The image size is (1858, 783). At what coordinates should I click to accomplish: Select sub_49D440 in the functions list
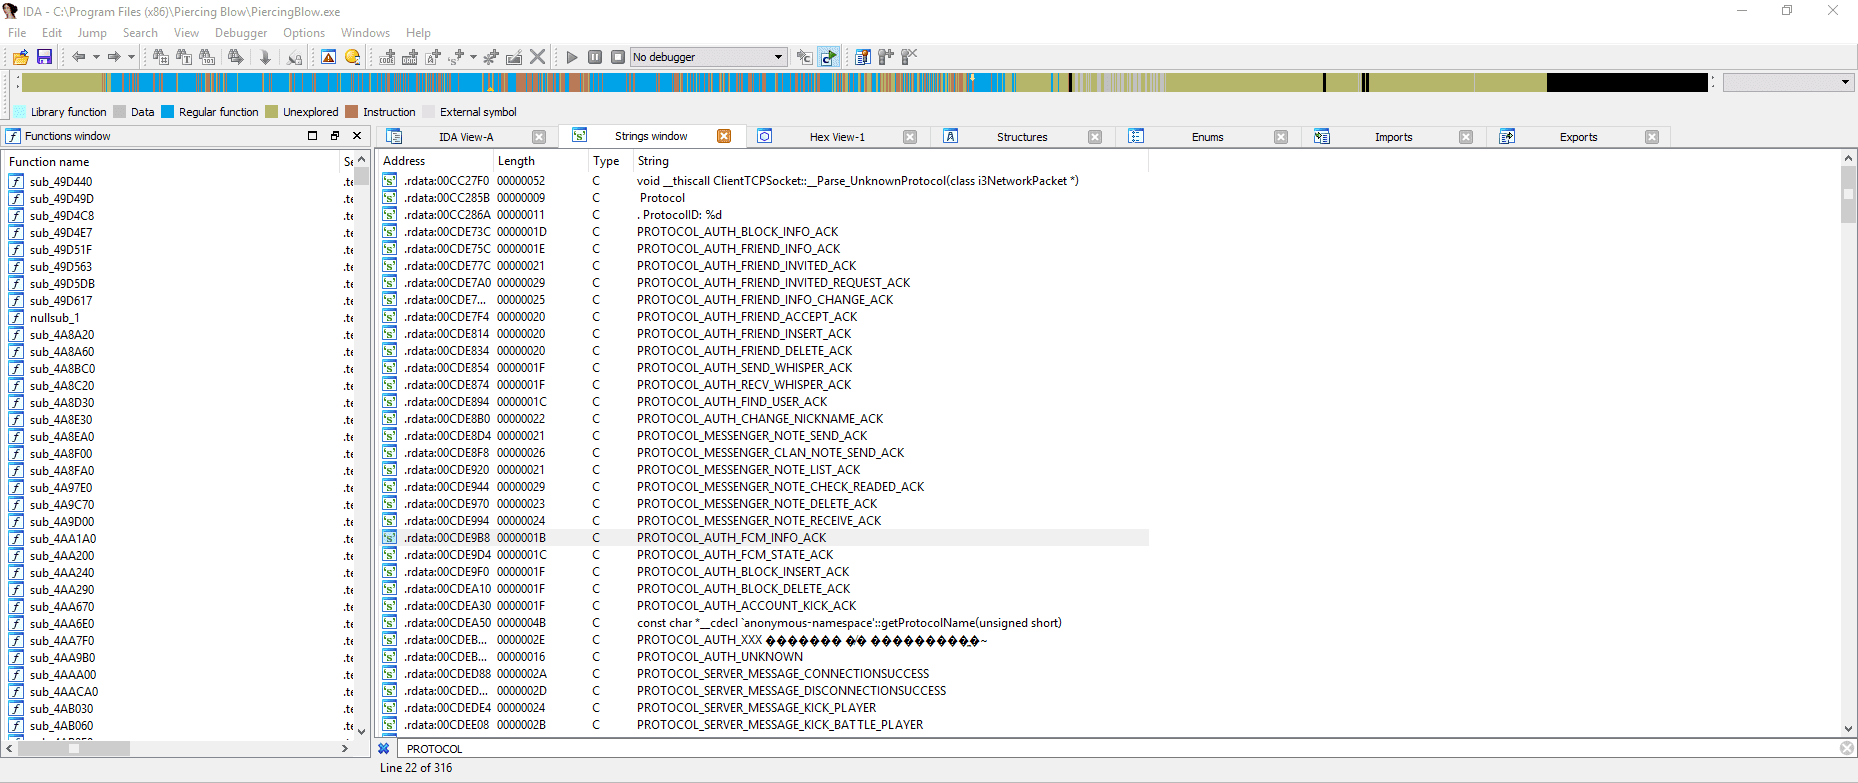(180, 182)
